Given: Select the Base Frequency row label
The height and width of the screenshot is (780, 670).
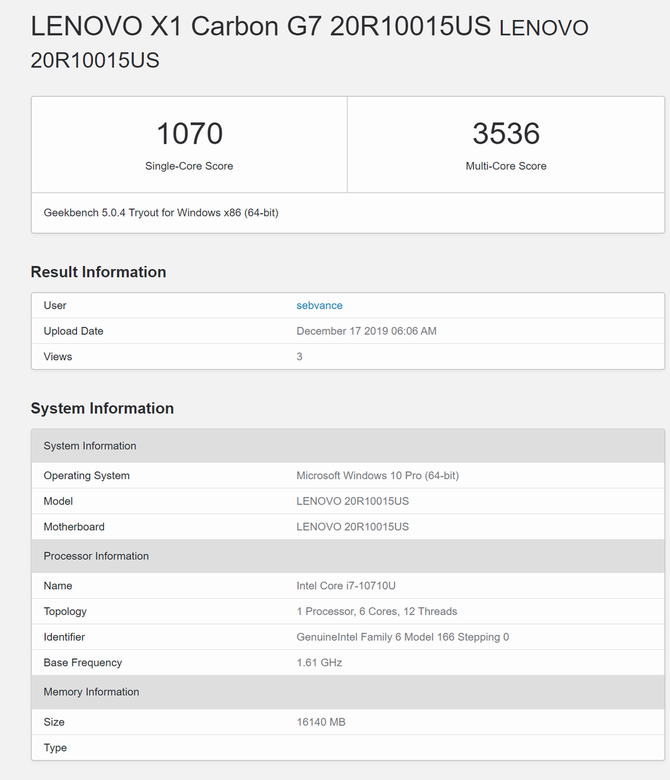Looking at the screenshot, I should [x=83, y=663].
